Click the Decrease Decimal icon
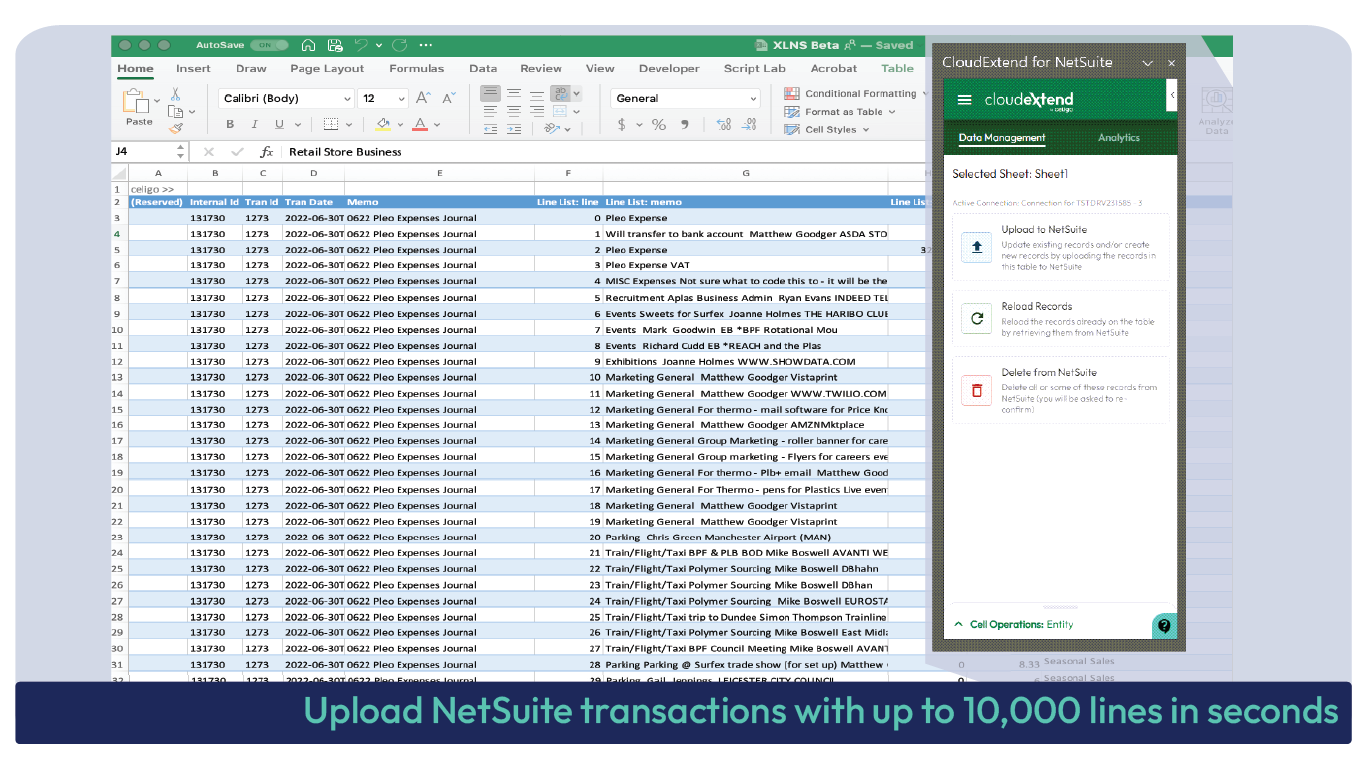 749,125
